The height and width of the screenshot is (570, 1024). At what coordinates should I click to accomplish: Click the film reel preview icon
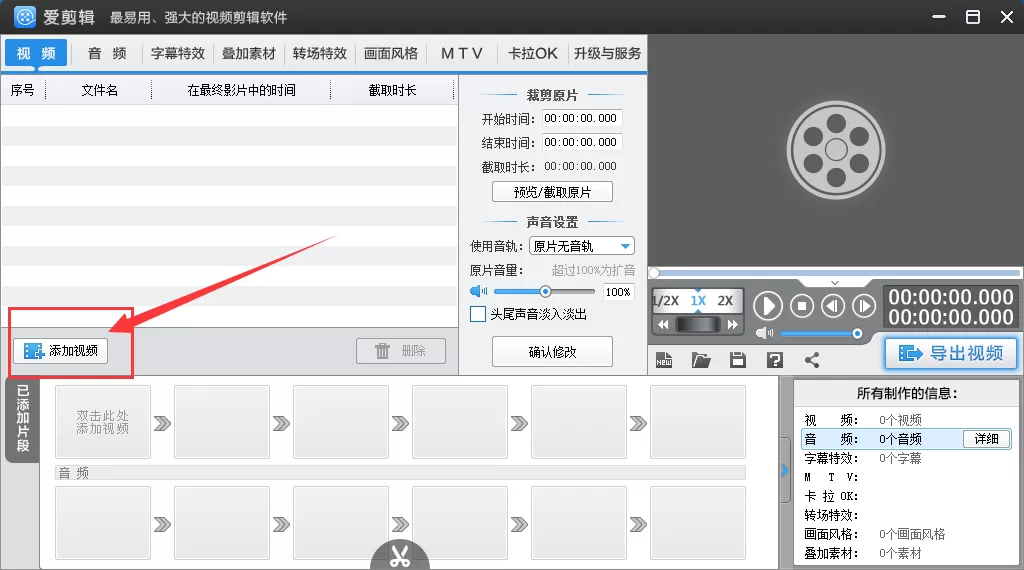[x=836, y=150]
